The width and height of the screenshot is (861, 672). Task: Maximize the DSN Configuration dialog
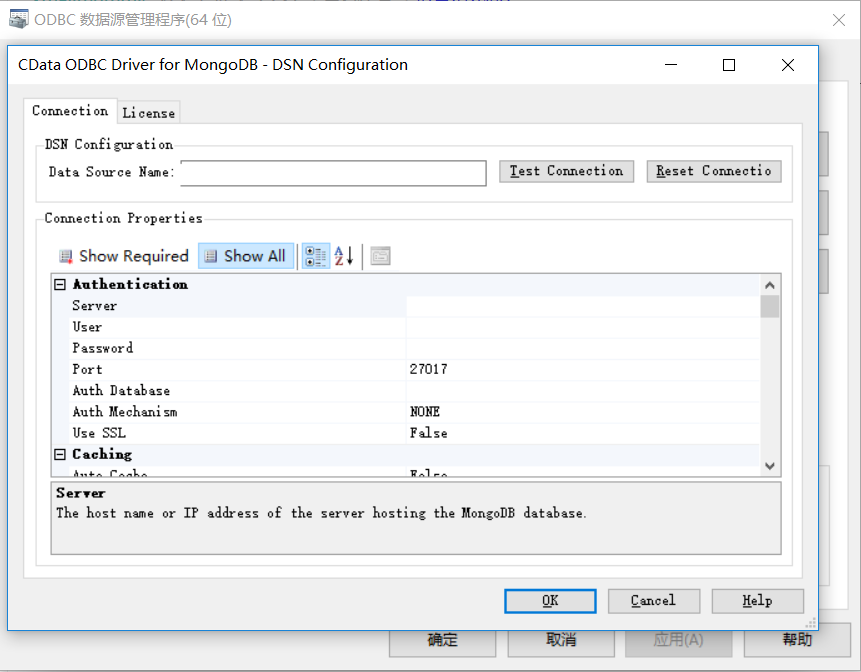point(729,65)
